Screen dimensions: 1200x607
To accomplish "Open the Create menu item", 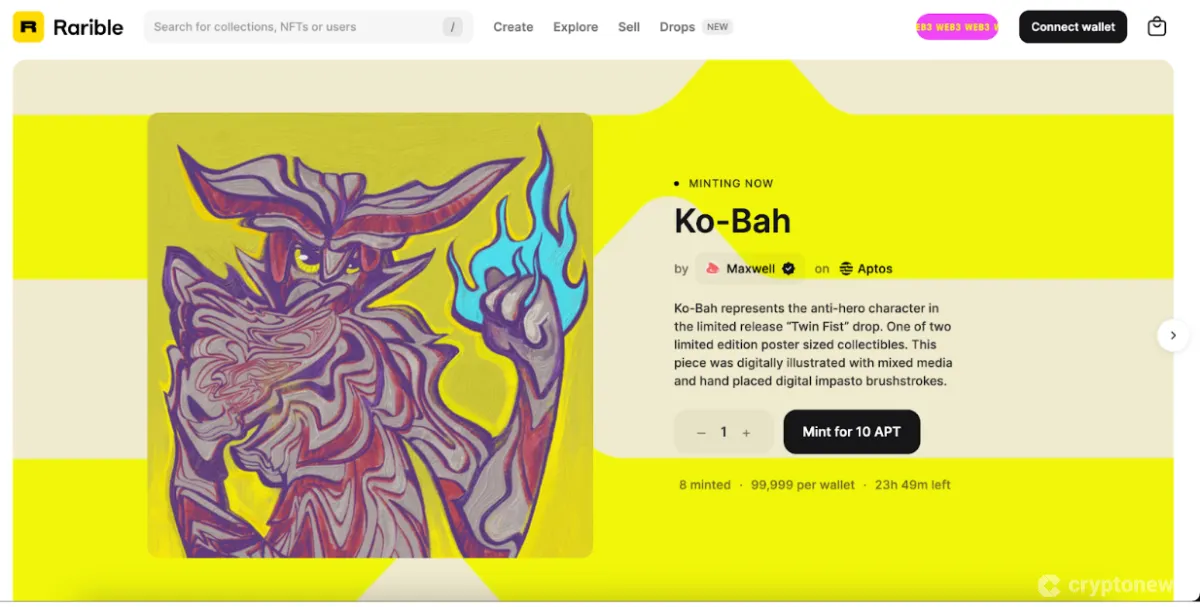I will (513, 27).
